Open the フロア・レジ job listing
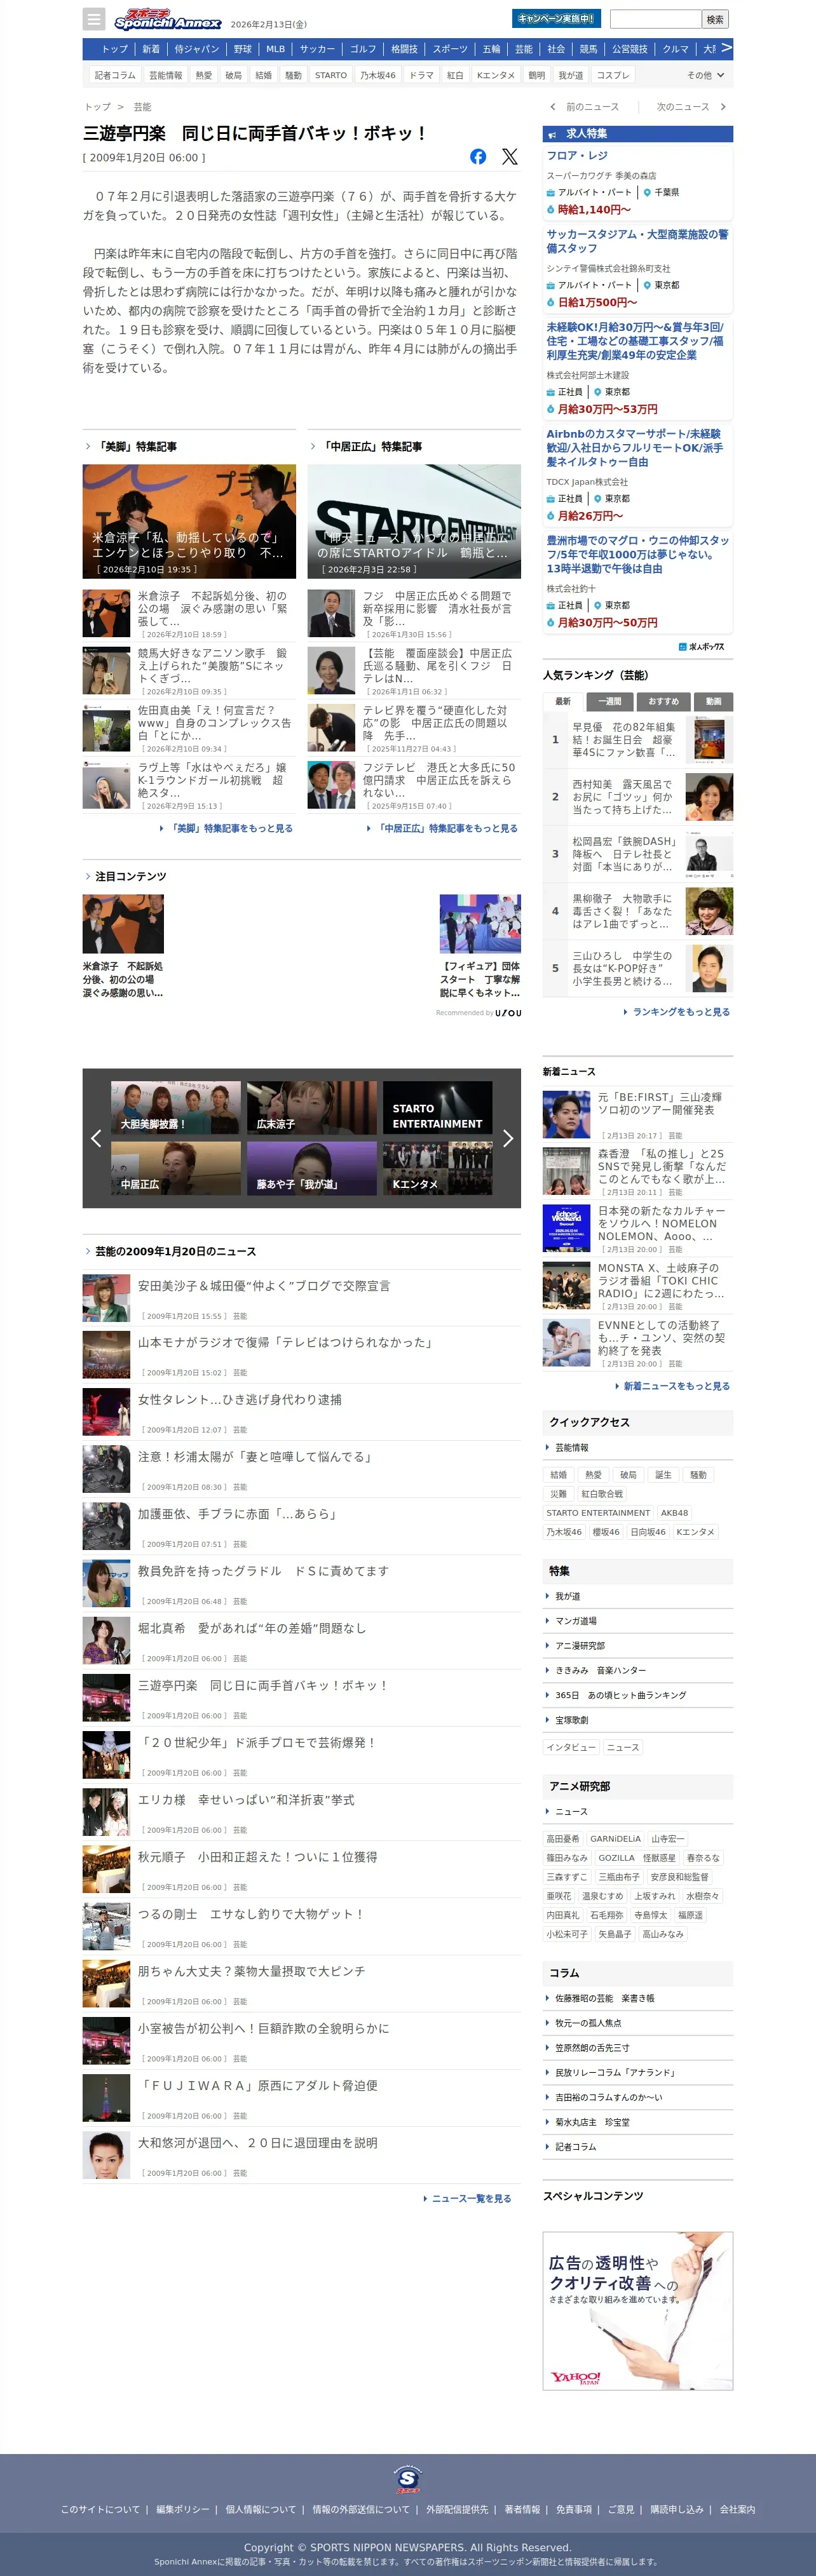 click(577, 155)
